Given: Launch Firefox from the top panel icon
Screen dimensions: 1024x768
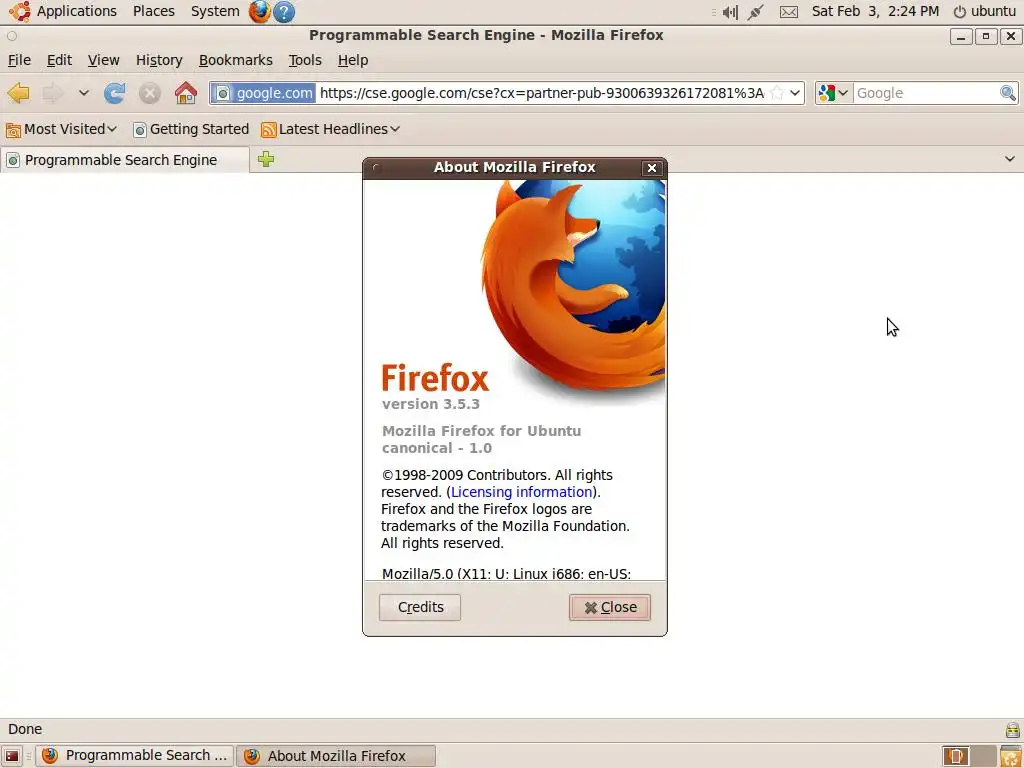Looking at the screenshot, I should [x=259, y=11].
